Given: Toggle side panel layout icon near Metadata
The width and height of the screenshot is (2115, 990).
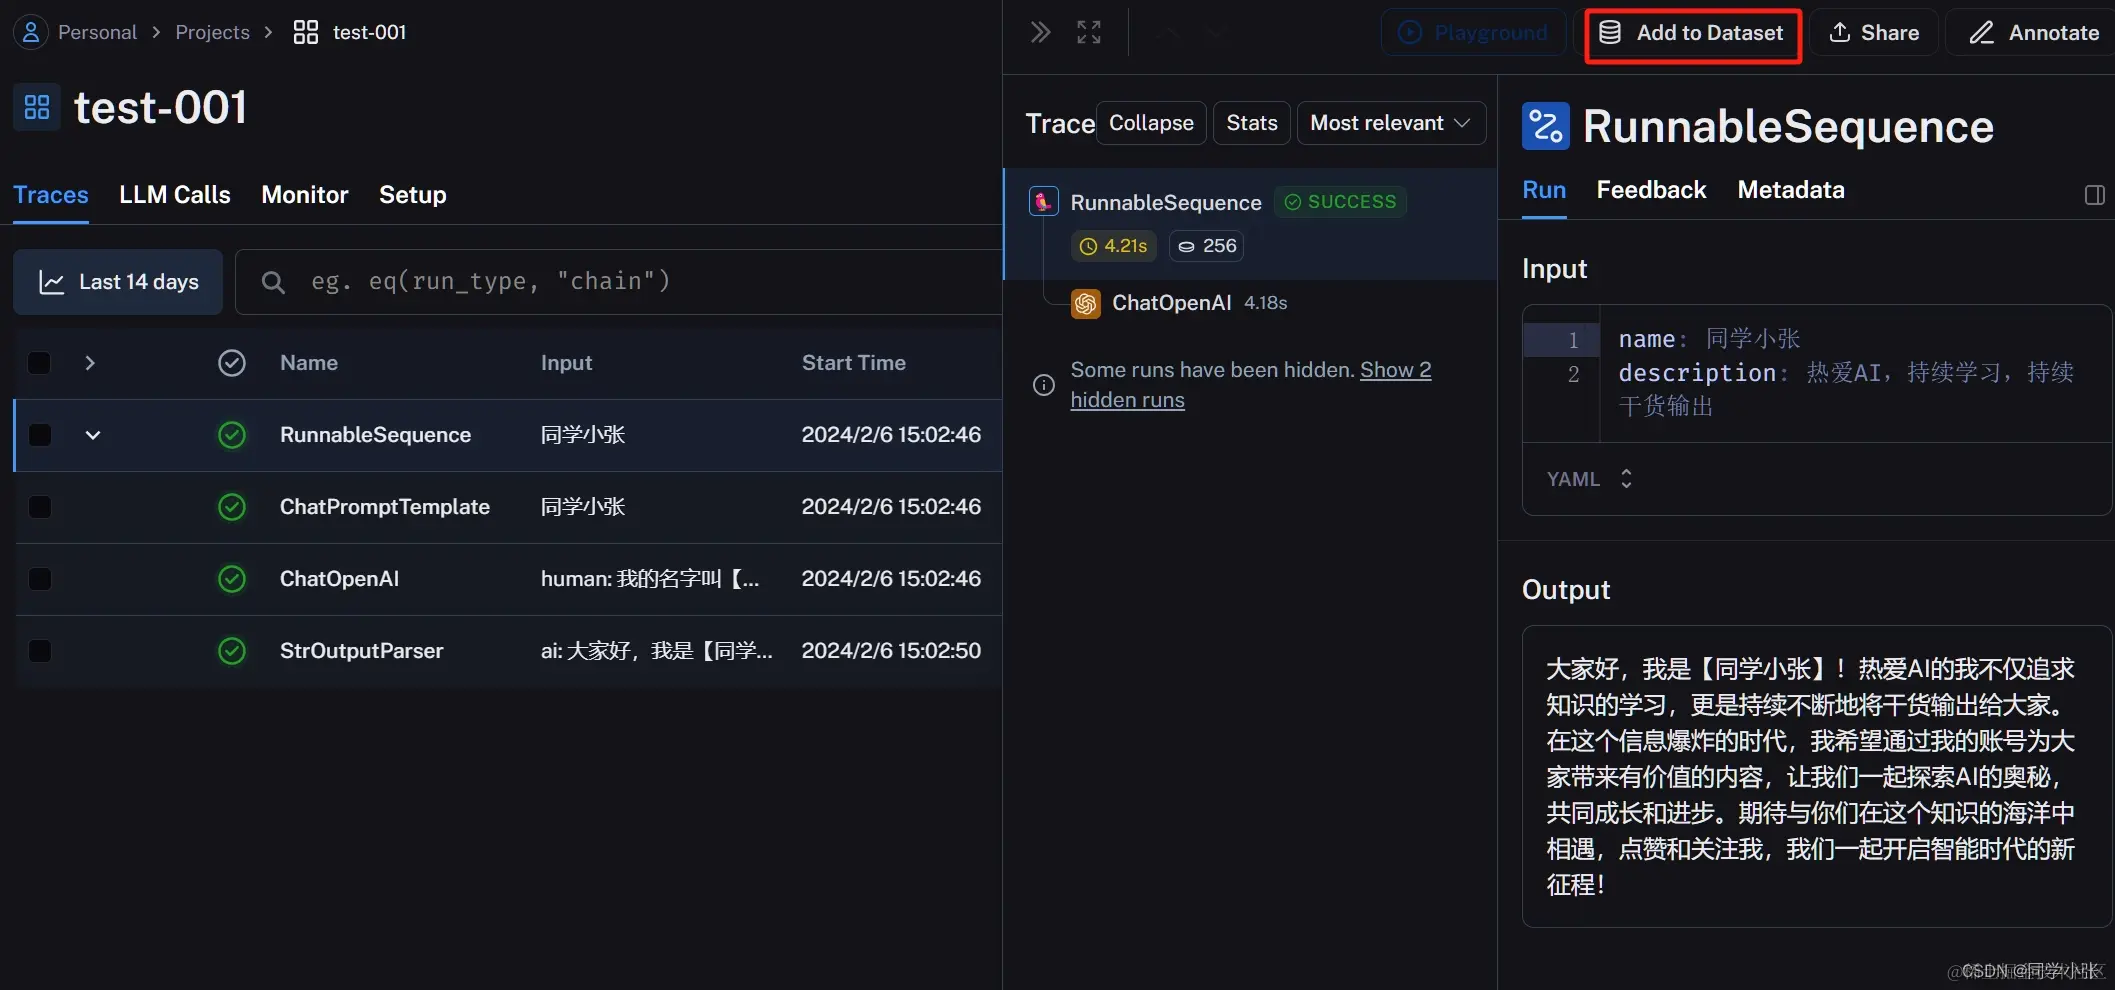Looking at the screenshot, I should pyautogui.click(x=2094, y=195).
